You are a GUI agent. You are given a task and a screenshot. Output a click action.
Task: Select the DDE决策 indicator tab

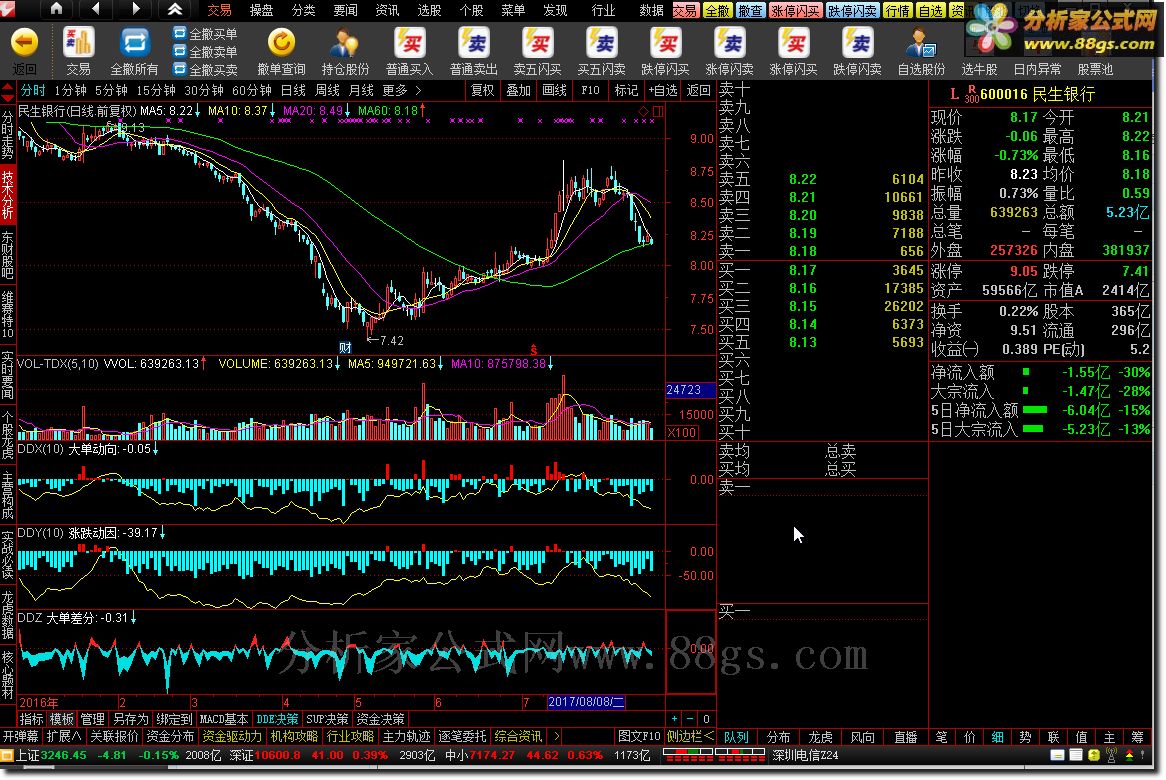(x=277, y=719)
